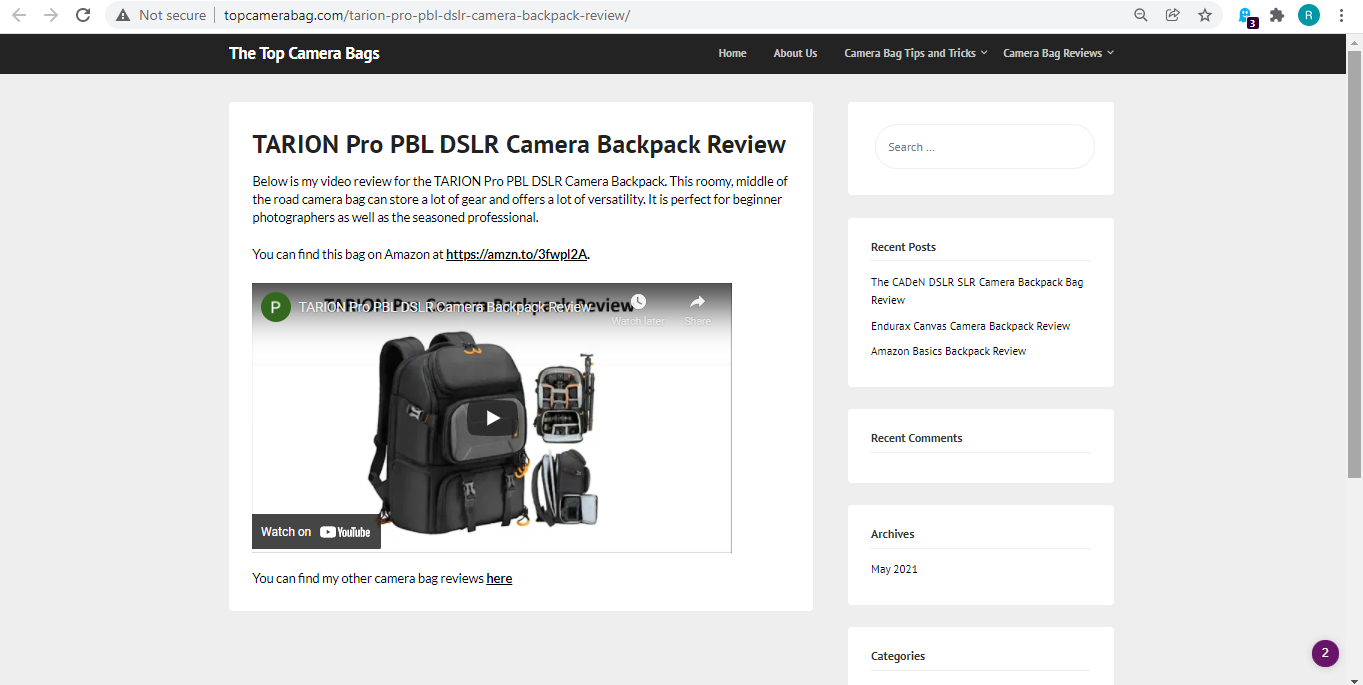The width and height of the screenshot is (1363, 685).
Task: Bookmark this page with star icon
Action: click(1205, 15)
